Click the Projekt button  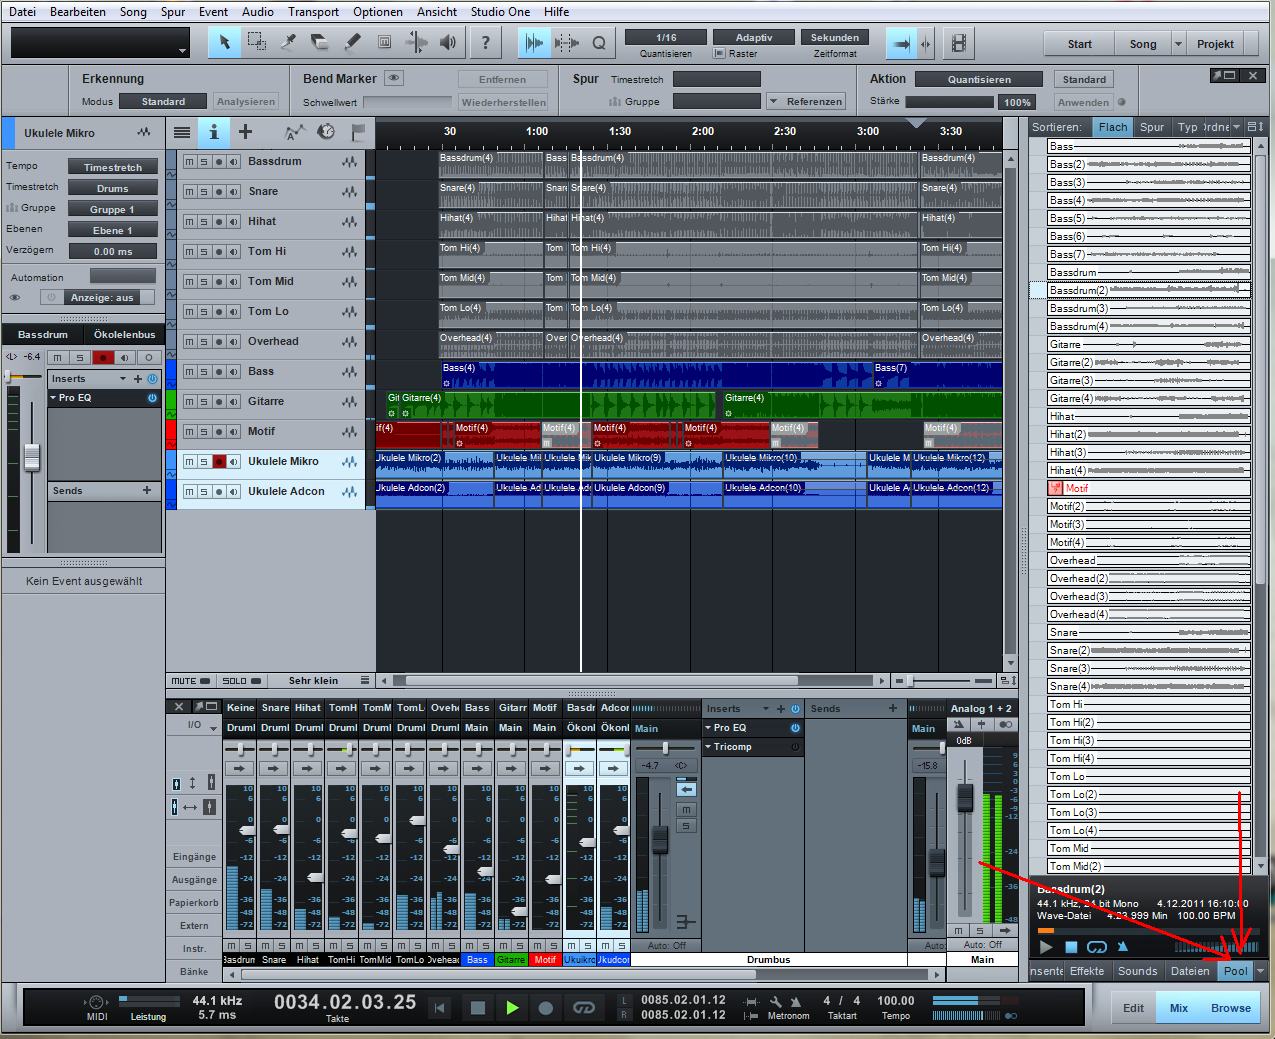pos(1215,44)
